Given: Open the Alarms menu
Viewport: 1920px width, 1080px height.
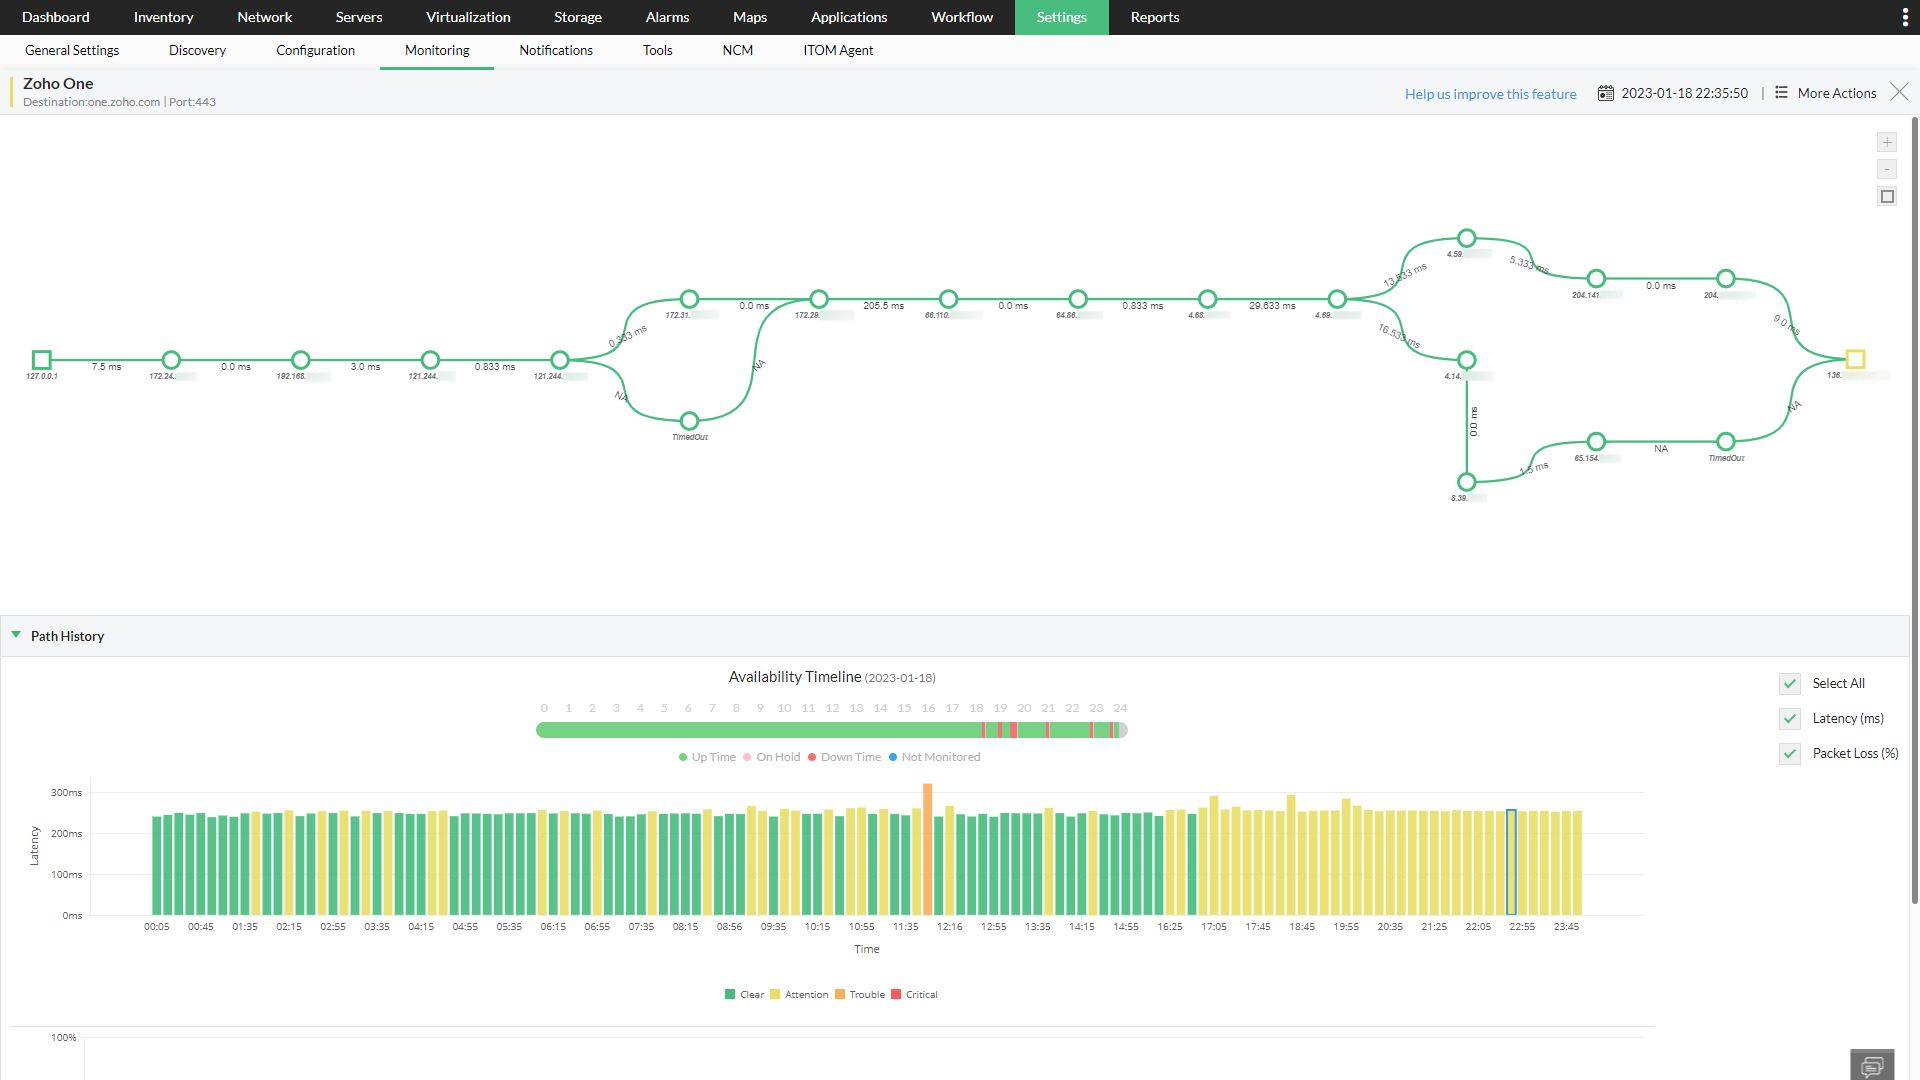Looking at the screenshot, I should pyautogui.click(x=667, y=17).
